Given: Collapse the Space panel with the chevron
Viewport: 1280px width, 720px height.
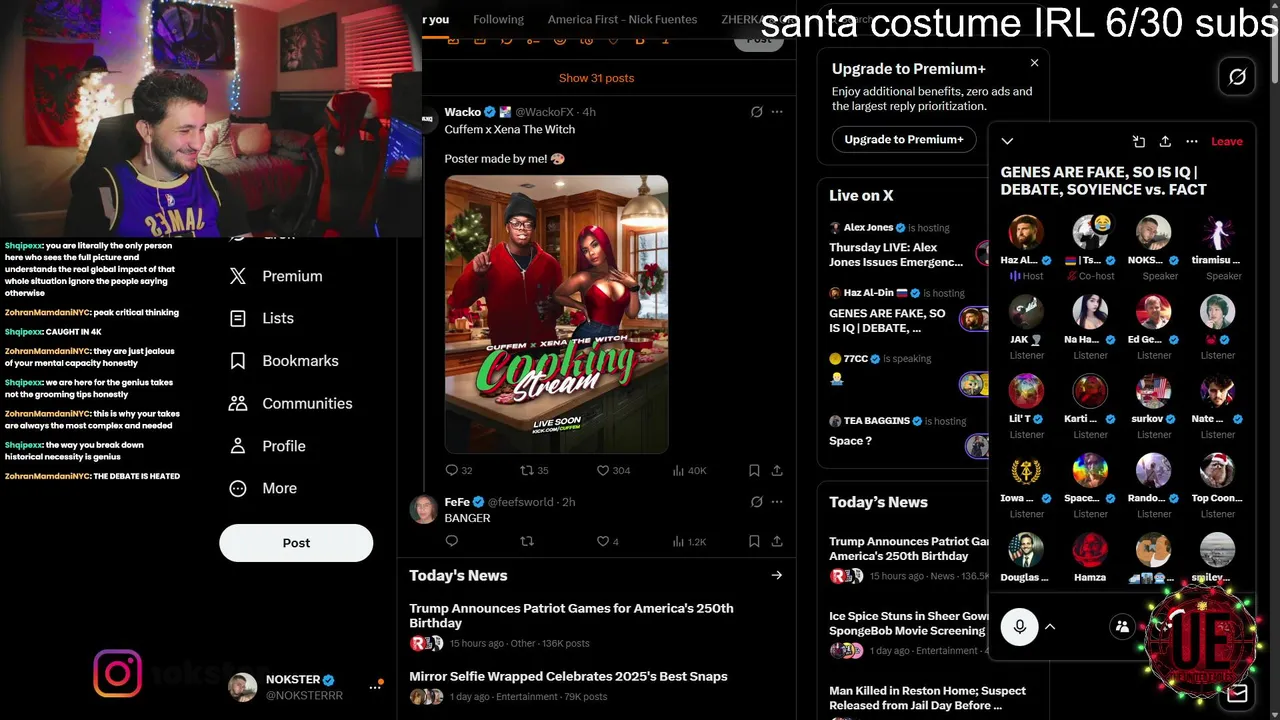Looking at the screenshot, I should (1007, 141).
